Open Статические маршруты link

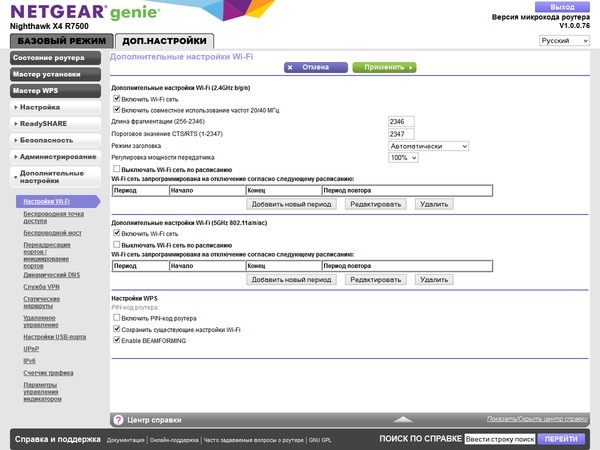(41, 302)
